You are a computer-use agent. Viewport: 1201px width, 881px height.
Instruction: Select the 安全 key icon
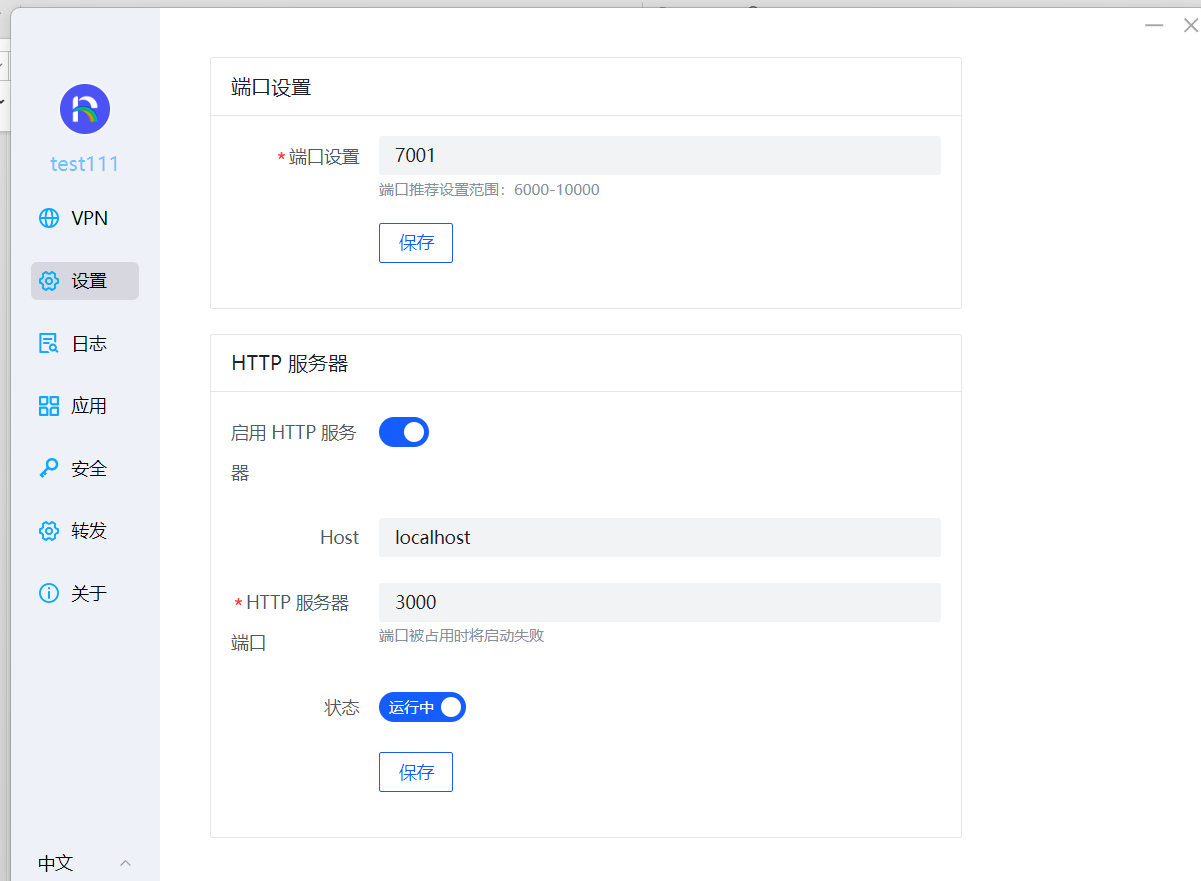coord(48,467)
